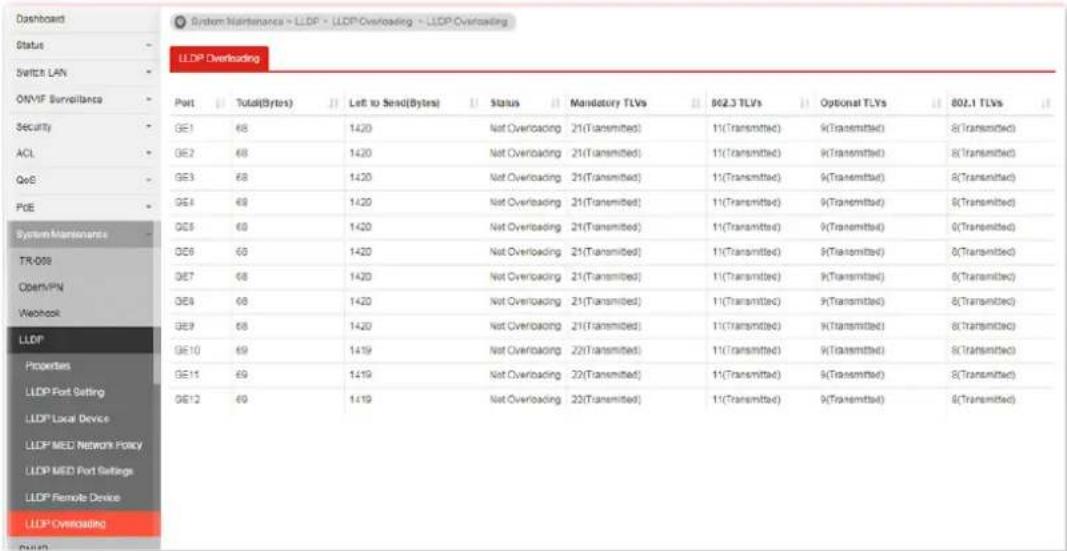Click the GE2 port cell
This screenshot has width=1067, height=551.
[182, 154]
